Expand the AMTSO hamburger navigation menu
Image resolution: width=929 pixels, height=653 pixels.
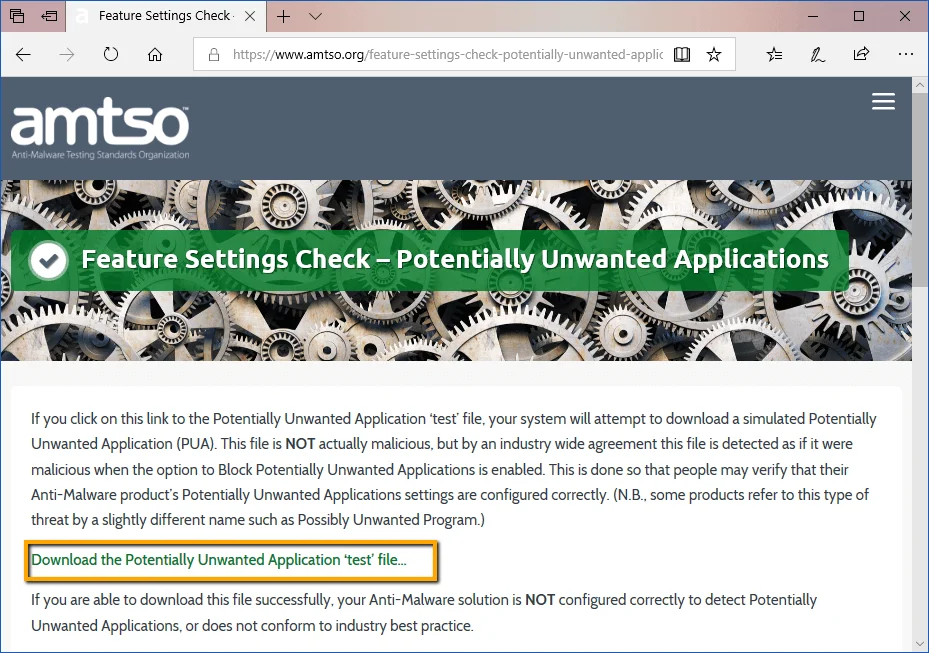[x=883, y=102]
